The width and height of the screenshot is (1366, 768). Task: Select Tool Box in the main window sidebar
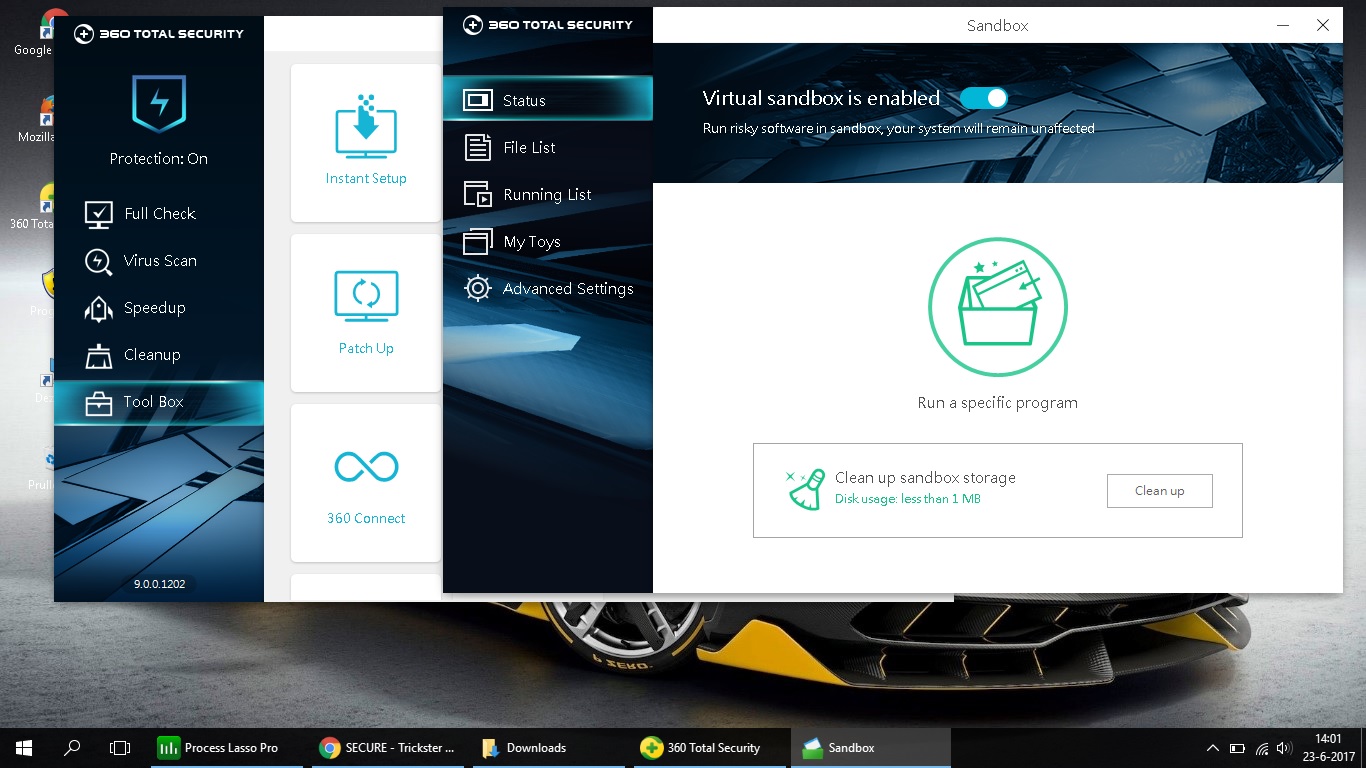click(159, 402)
